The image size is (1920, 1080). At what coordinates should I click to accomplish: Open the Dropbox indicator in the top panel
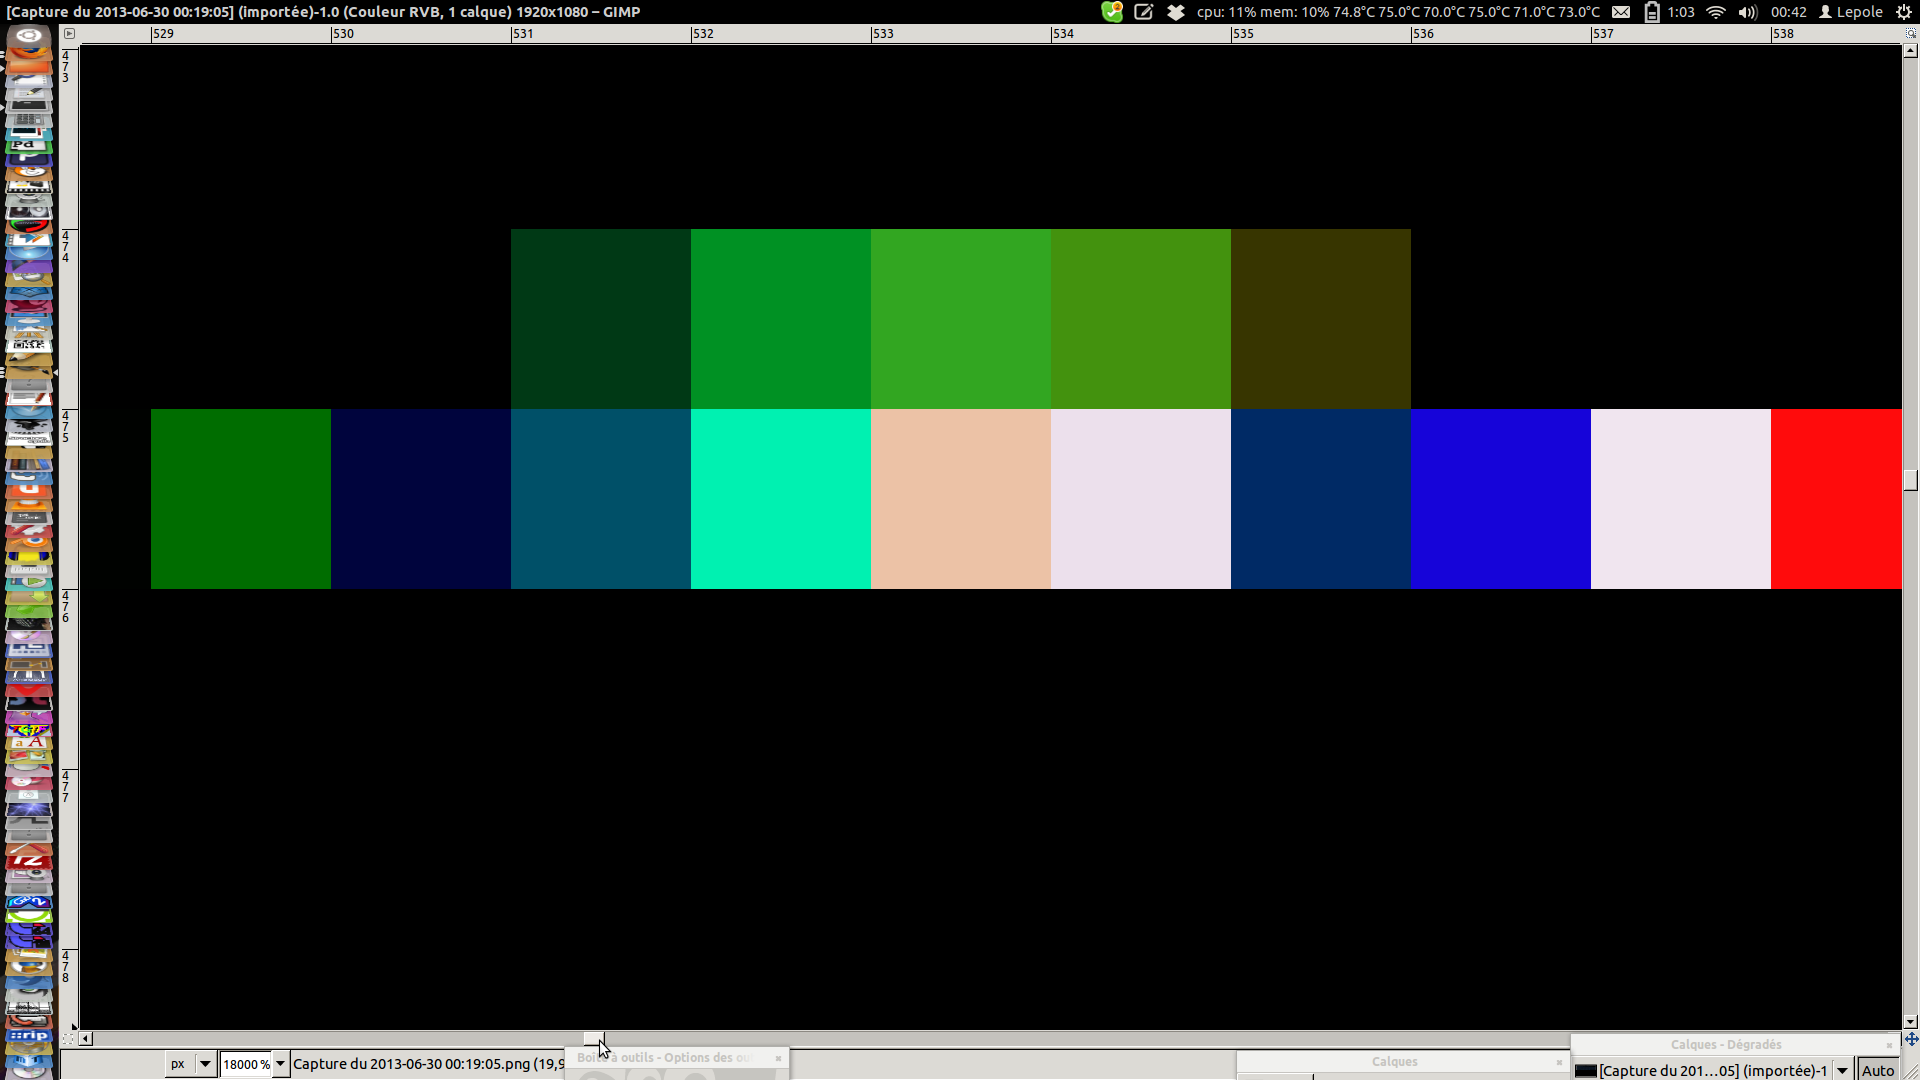pyautogui.click(x=1176, y=12)
